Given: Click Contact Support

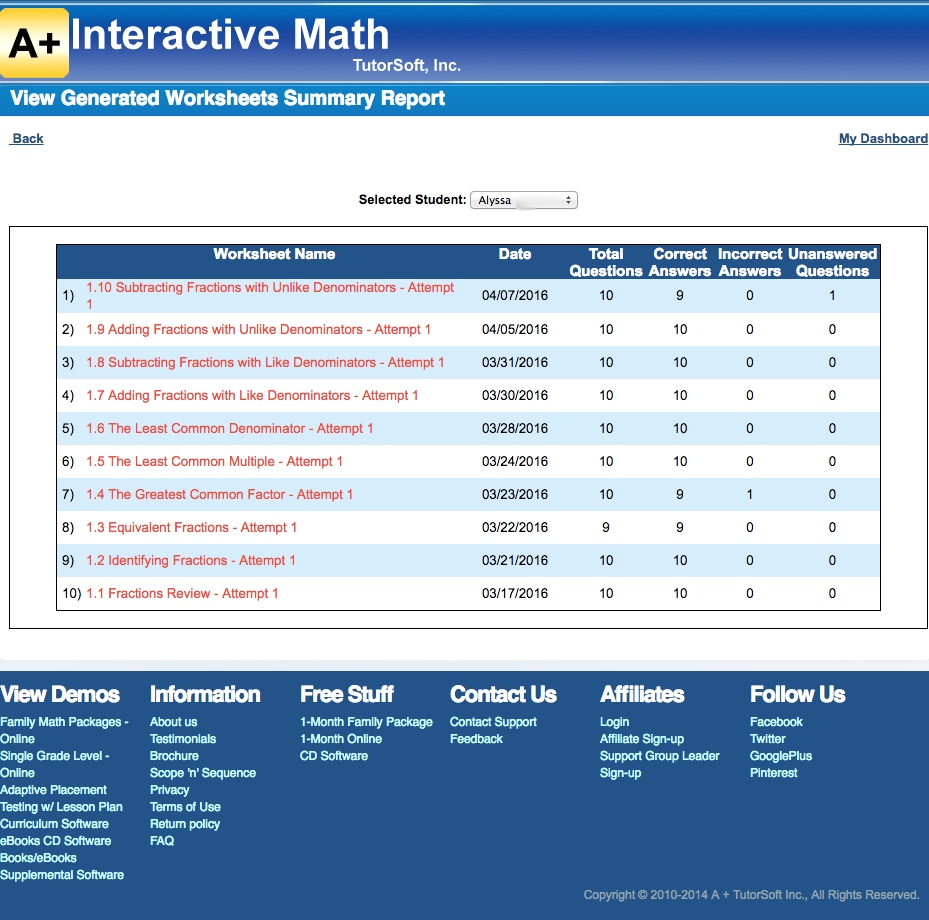Looking at the screenshot, I should pyautogui.click(x=493, y=721).
